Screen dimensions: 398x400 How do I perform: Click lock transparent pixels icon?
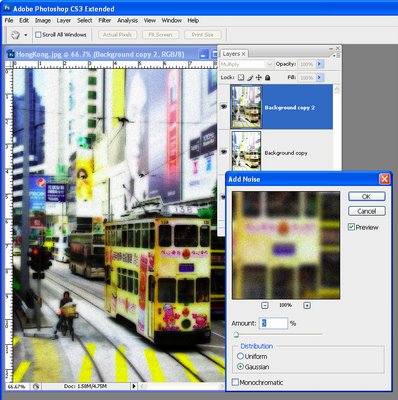pyautogui.click(x=241, y=78)
